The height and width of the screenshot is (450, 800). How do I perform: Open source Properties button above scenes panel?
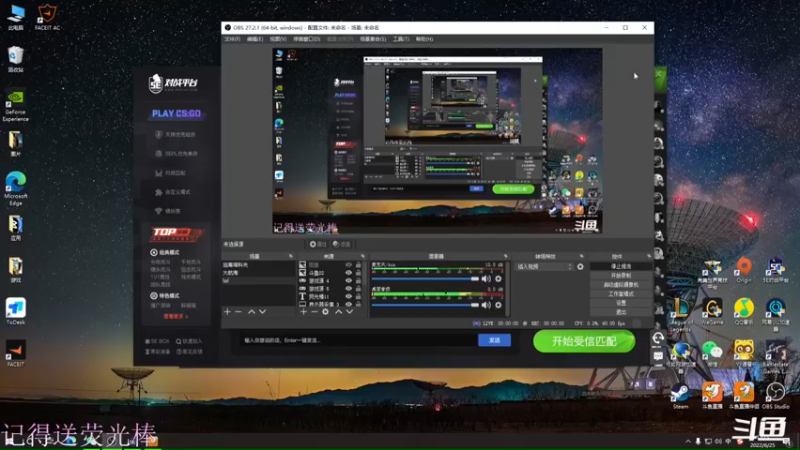click(318, 244)
